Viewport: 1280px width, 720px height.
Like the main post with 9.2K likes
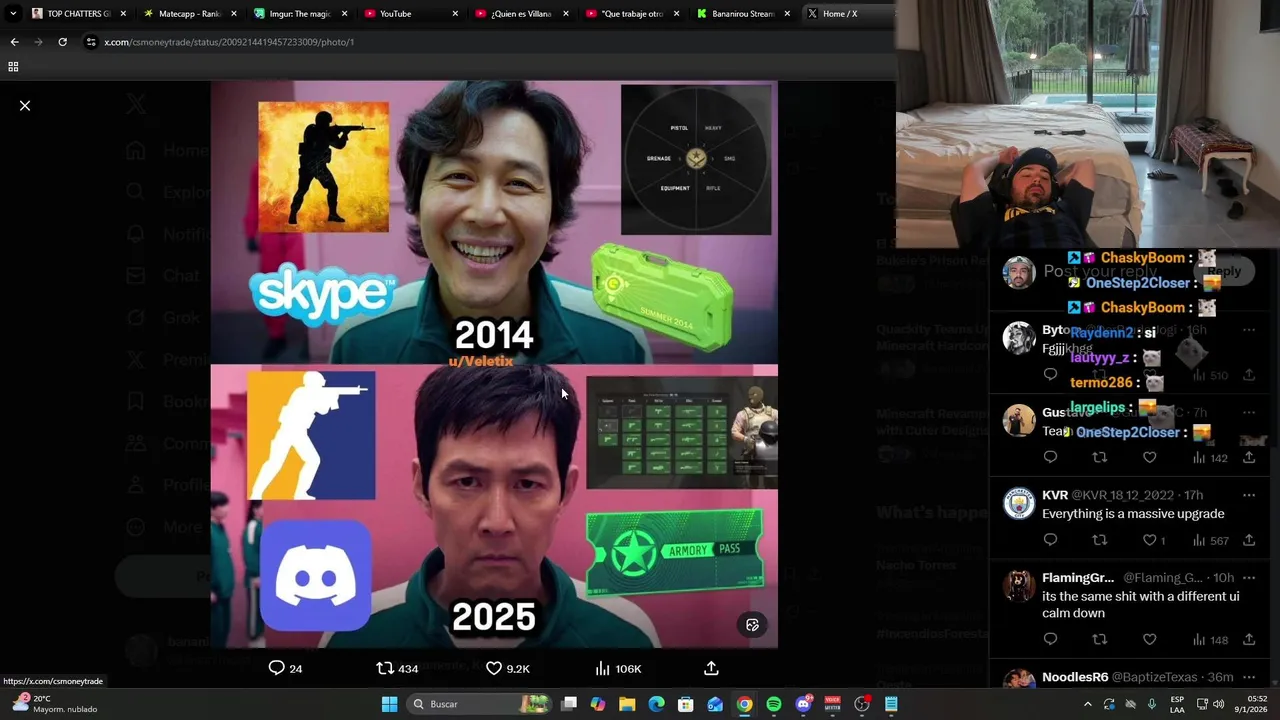tap(508, 668)
